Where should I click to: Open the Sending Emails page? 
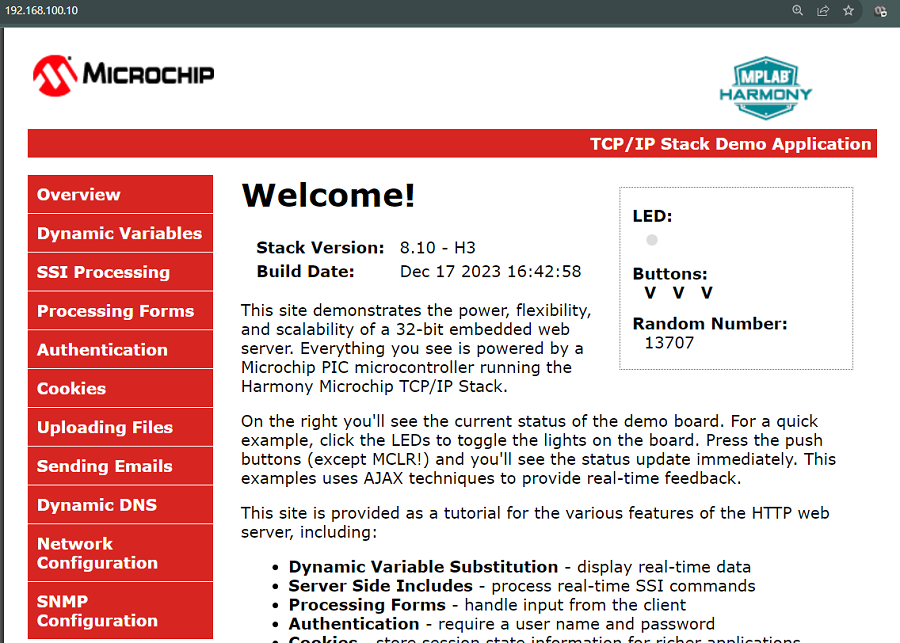coord(120,465)
